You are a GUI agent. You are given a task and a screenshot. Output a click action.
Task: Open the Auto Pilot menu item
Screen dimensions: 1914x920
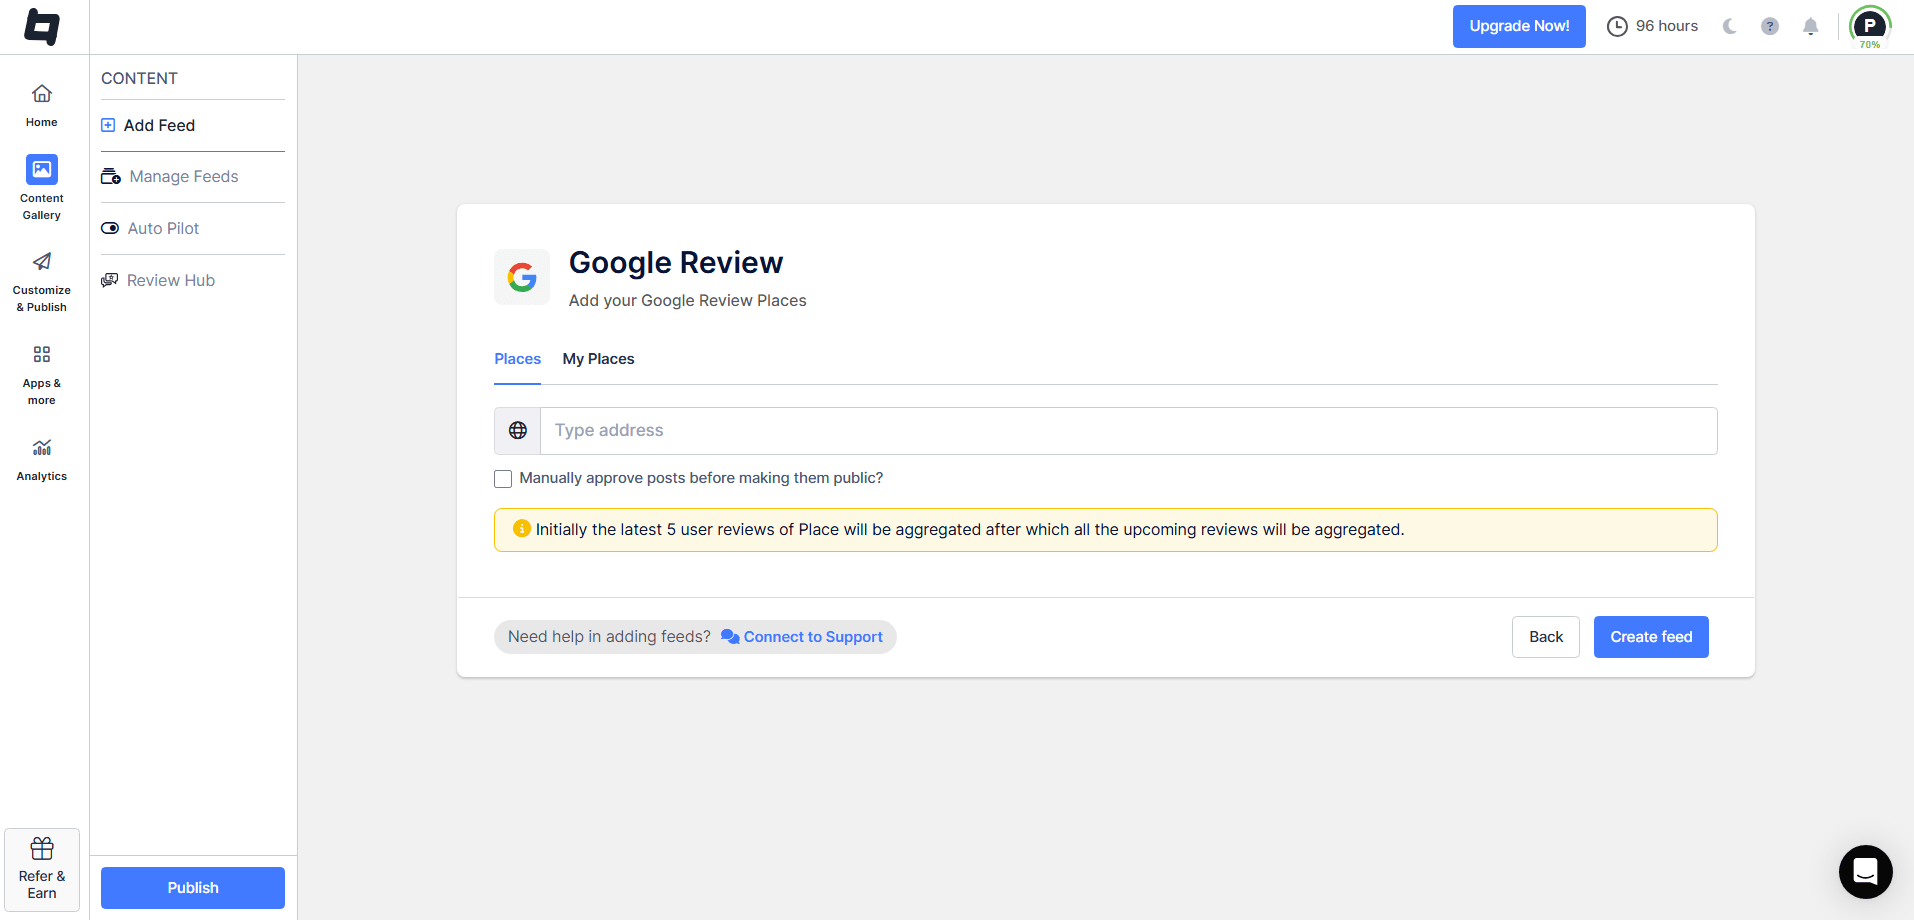163,229
